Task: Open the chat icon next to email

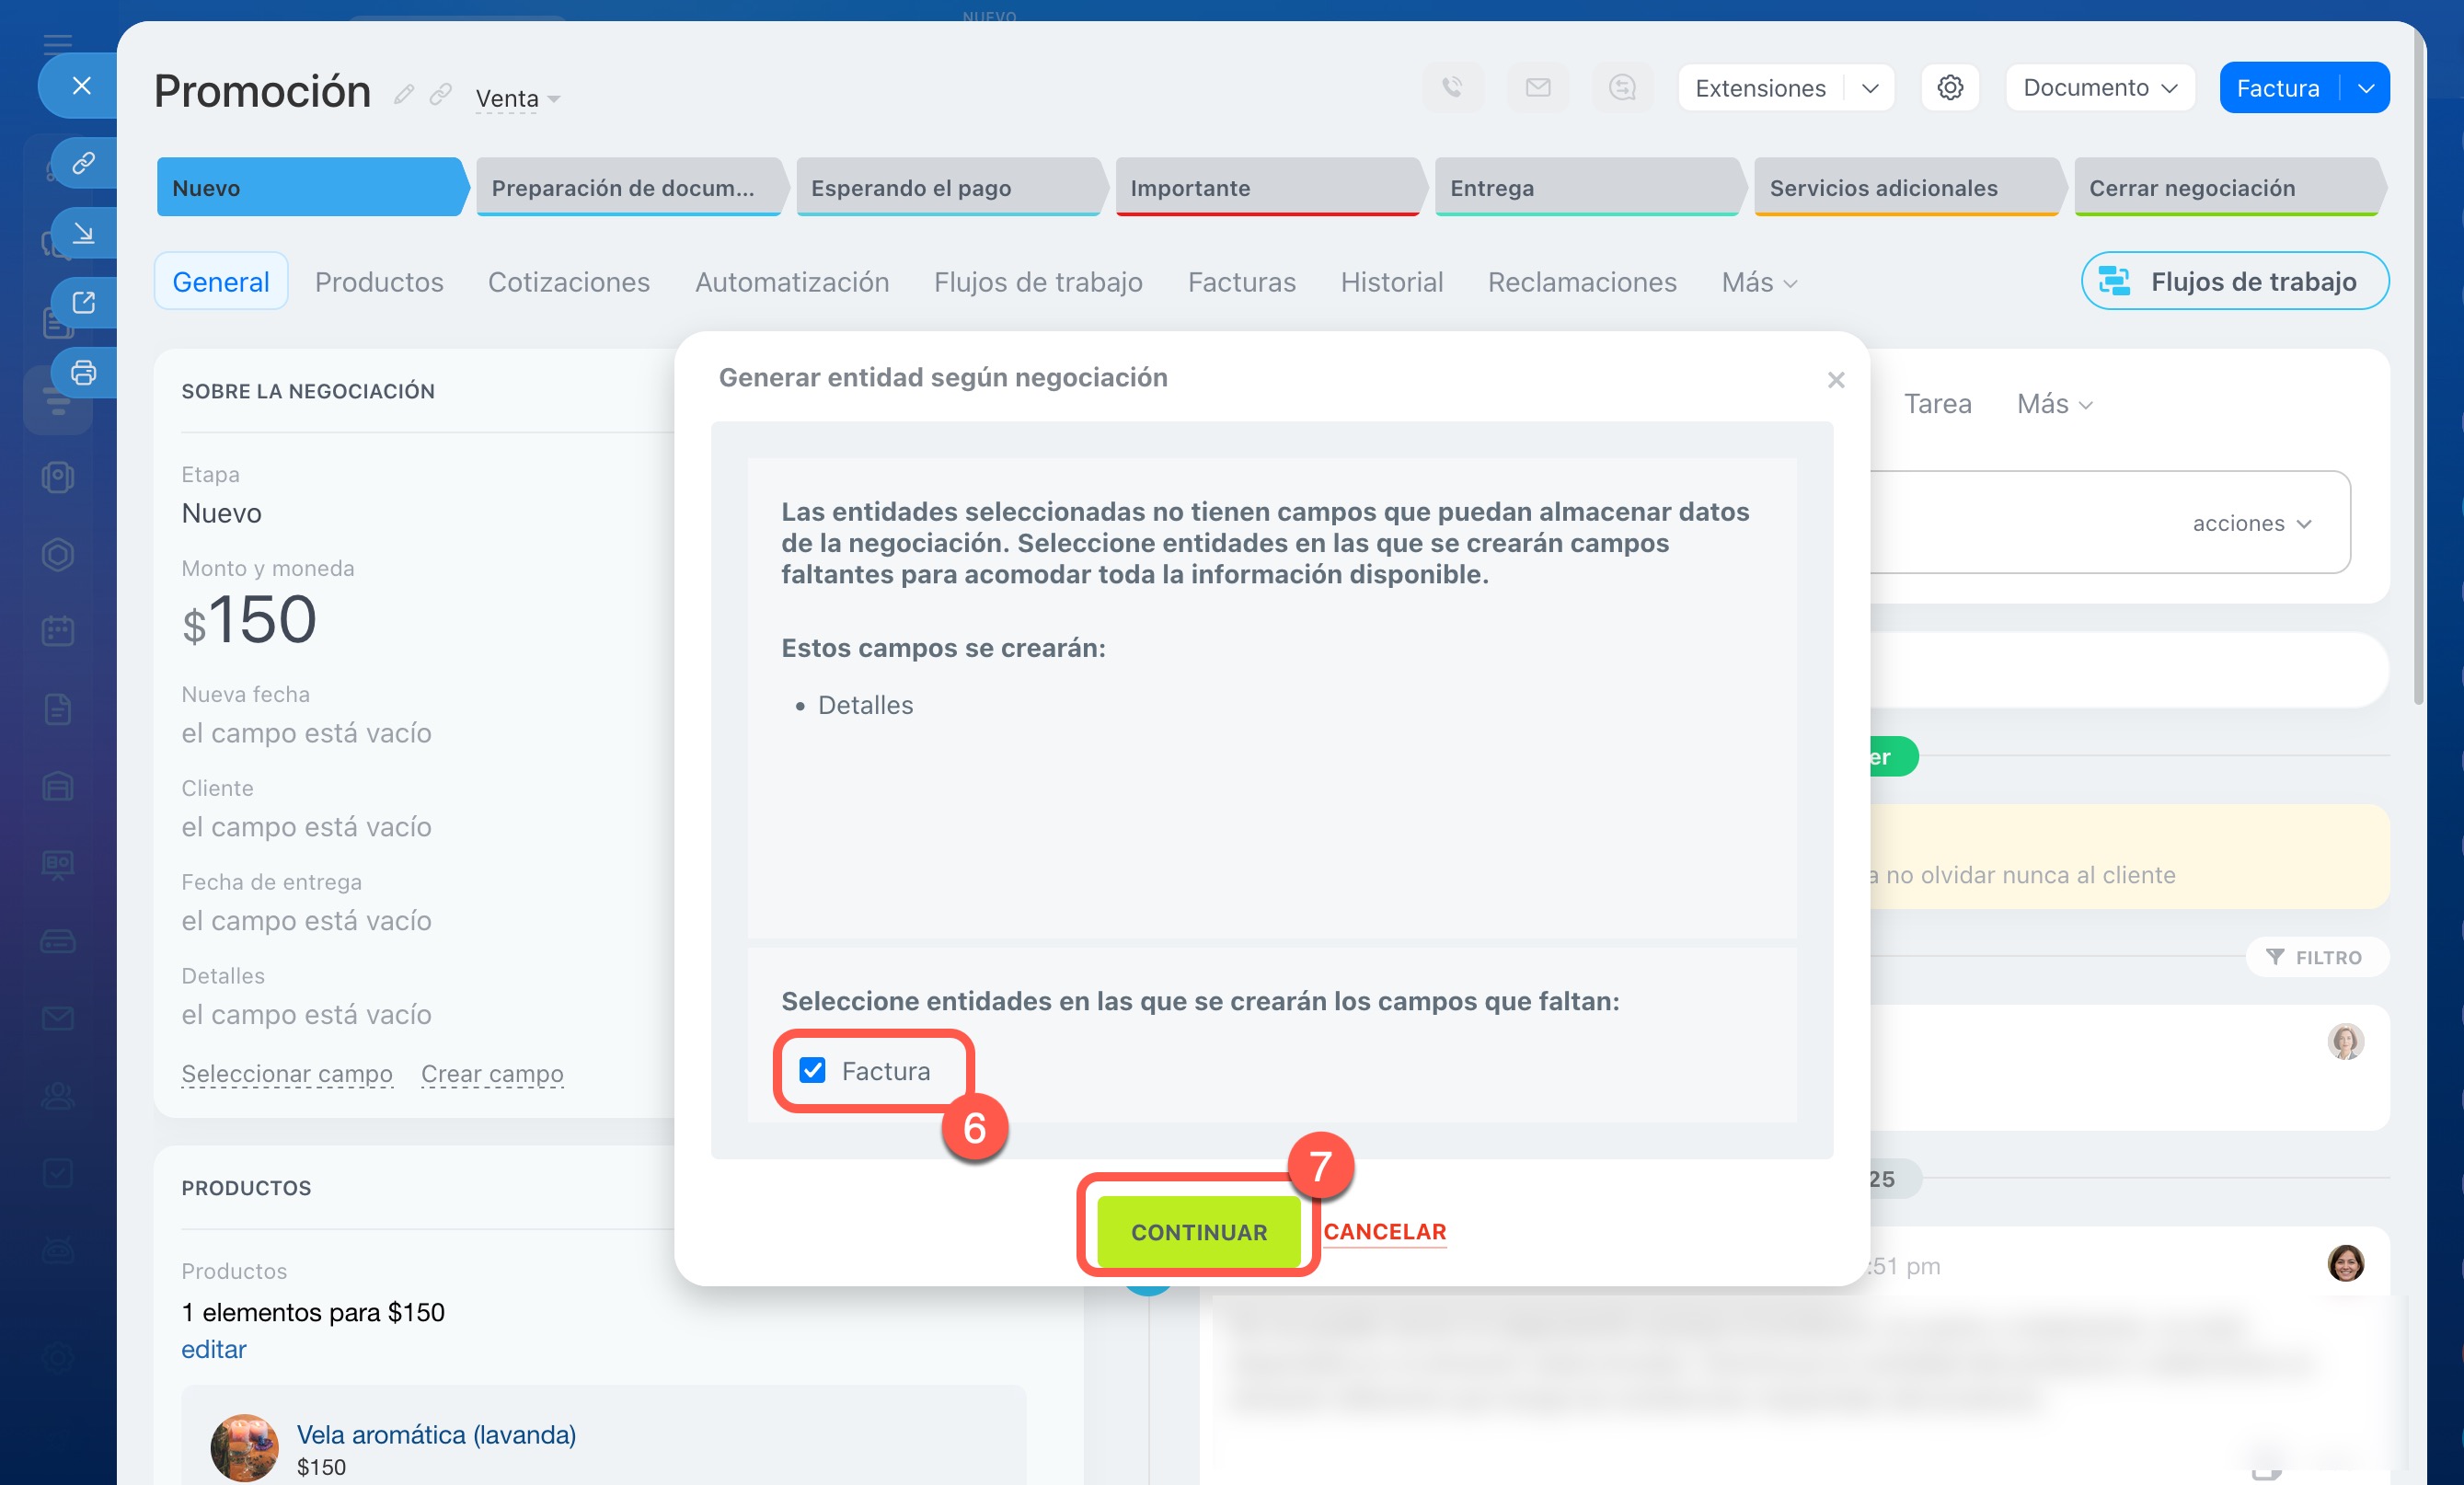Action: tap(1621, 88)
